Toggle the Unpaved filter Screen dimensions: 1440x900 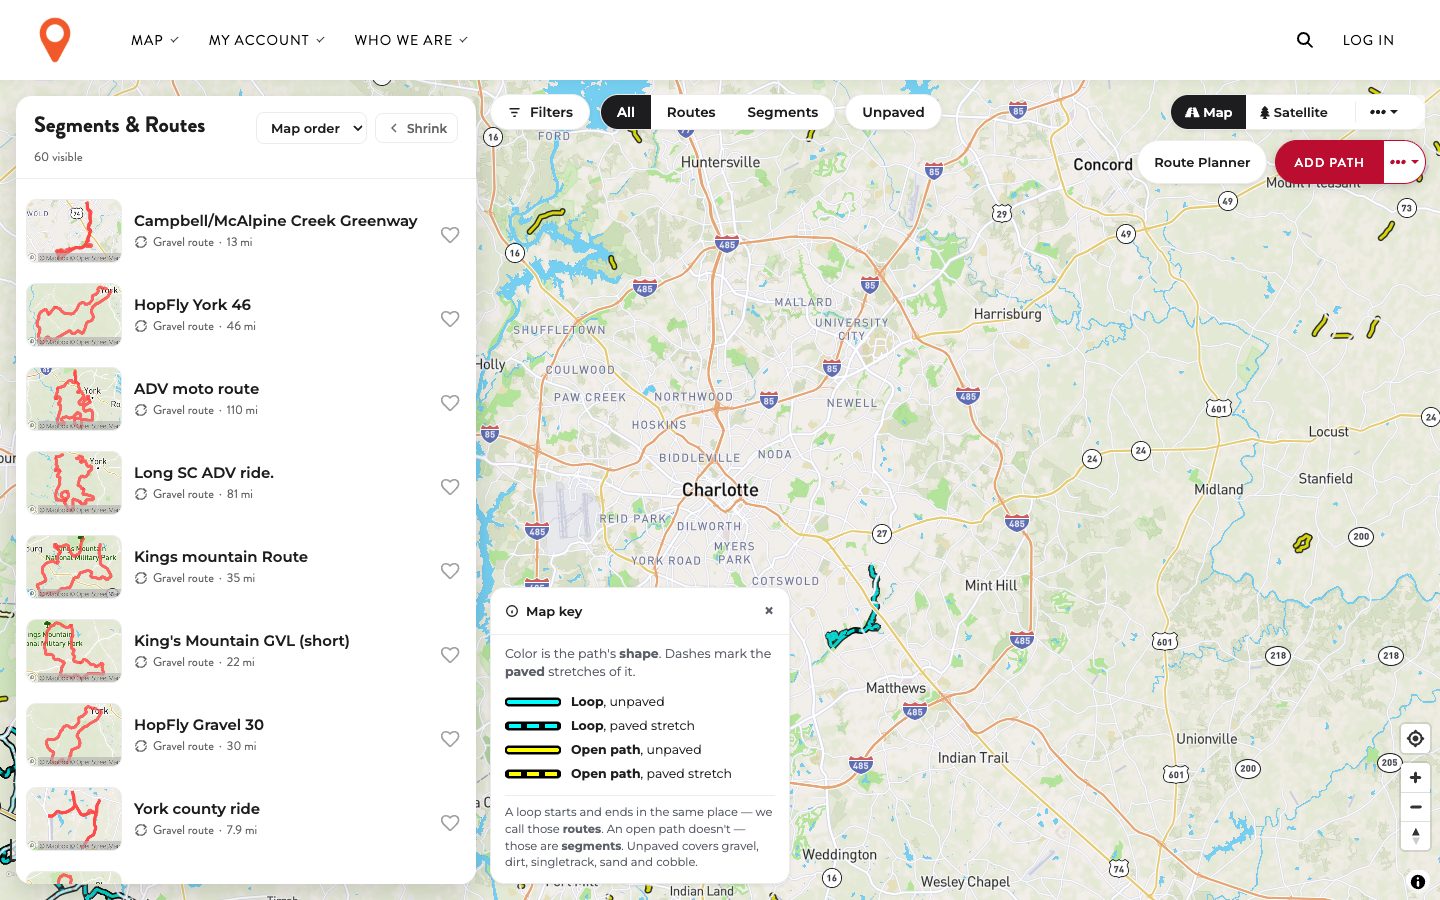[893, 112]
